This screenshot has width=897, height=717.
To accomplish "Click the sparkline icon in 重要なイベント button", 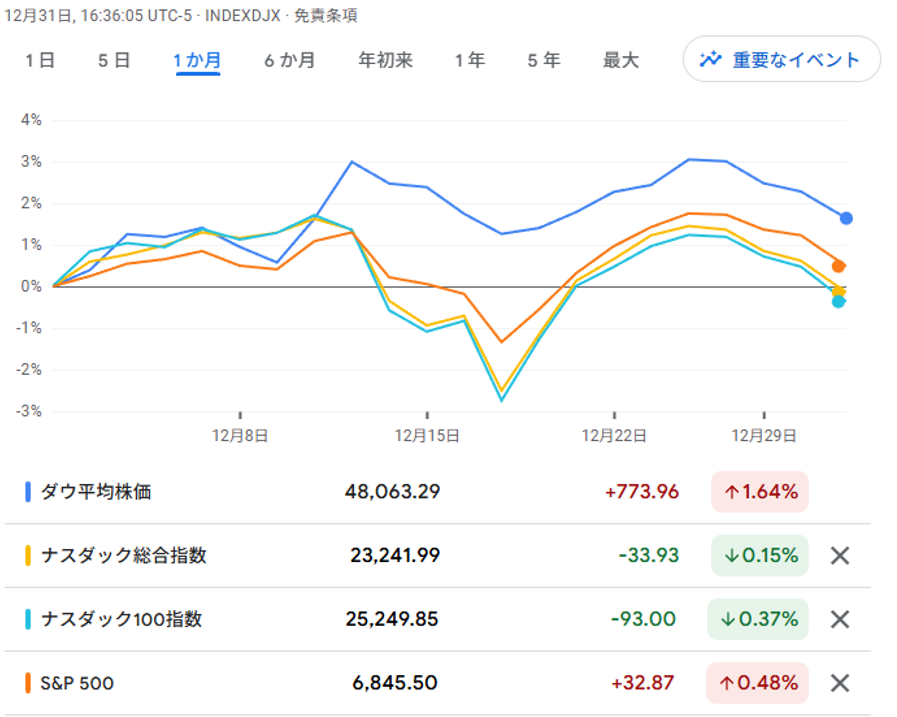I will 711,59.
